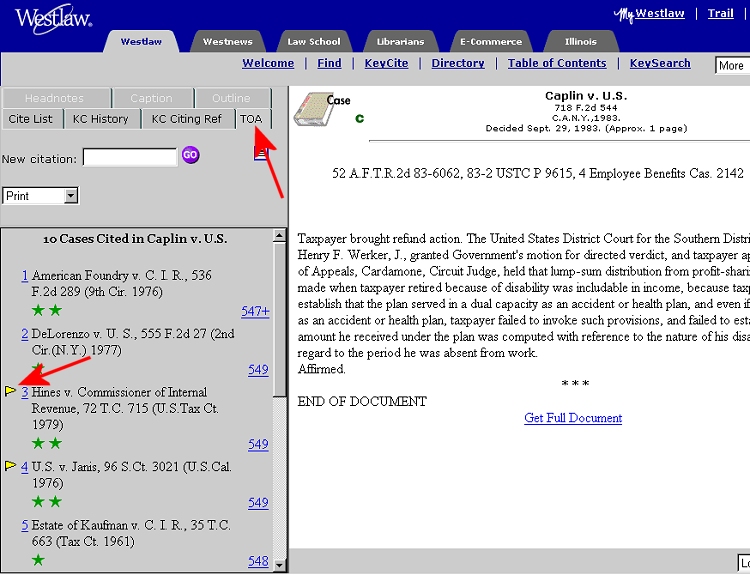The height and width of the screenshot is (575, 750).
Task: Click Get Full Document link
Action: pyautogui.click(x=573, y=418)
